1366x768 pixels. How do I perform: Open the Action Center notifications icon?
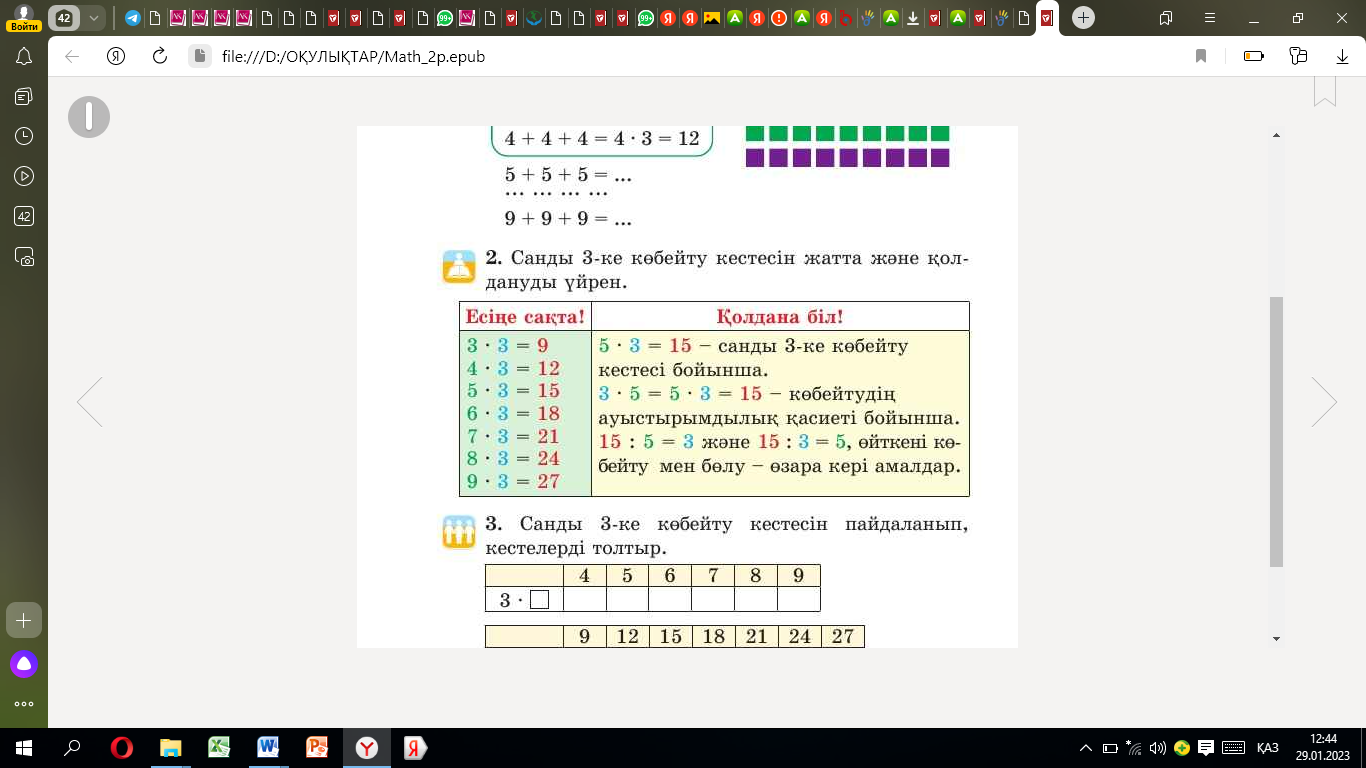pos(1206,748)
